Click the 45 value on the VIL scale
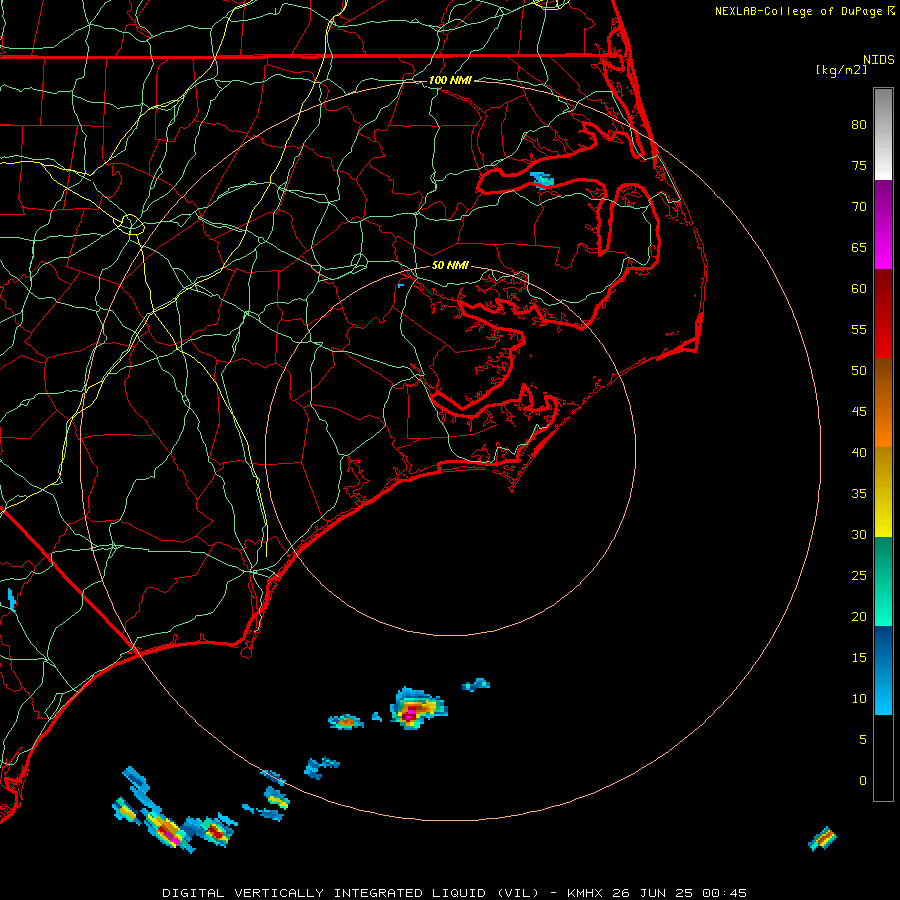 [x=859, y=412]
